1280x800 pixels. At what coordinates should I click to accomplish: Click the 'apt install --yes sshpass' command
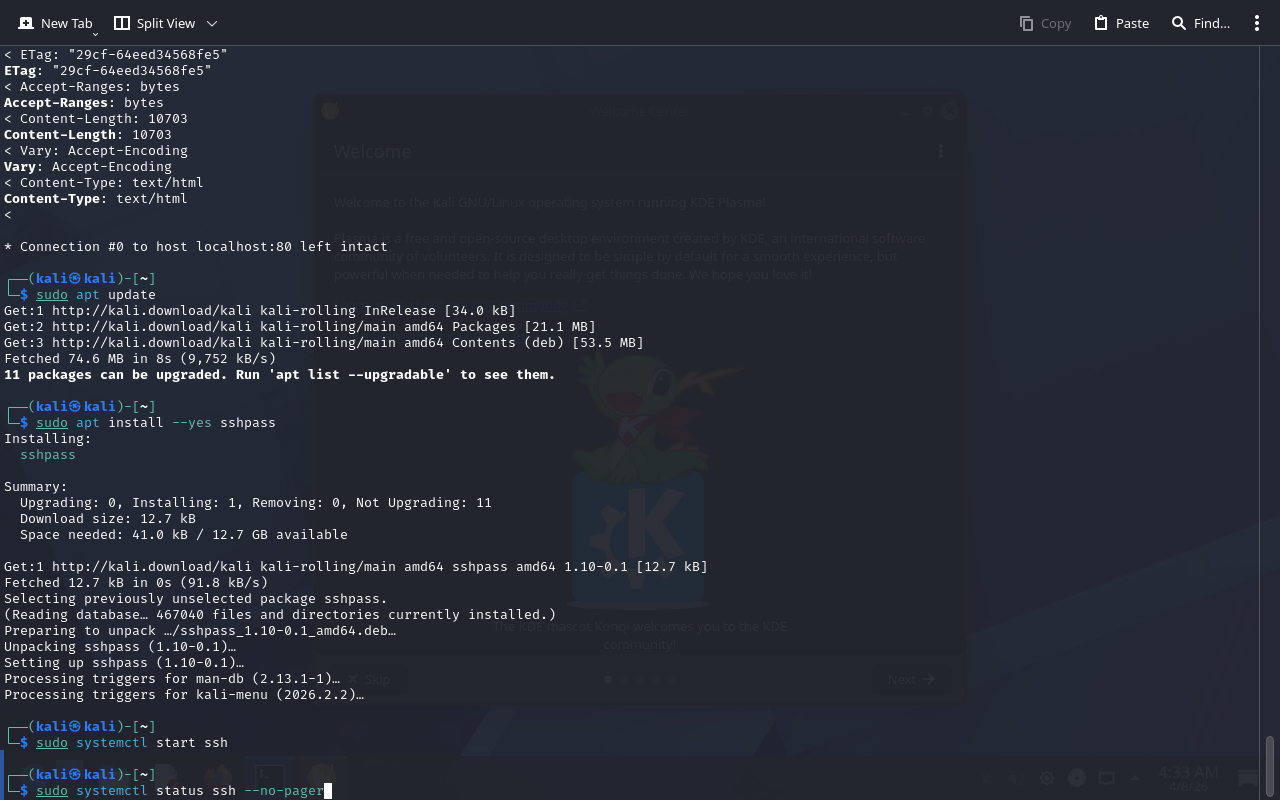(x=156, y=423)
